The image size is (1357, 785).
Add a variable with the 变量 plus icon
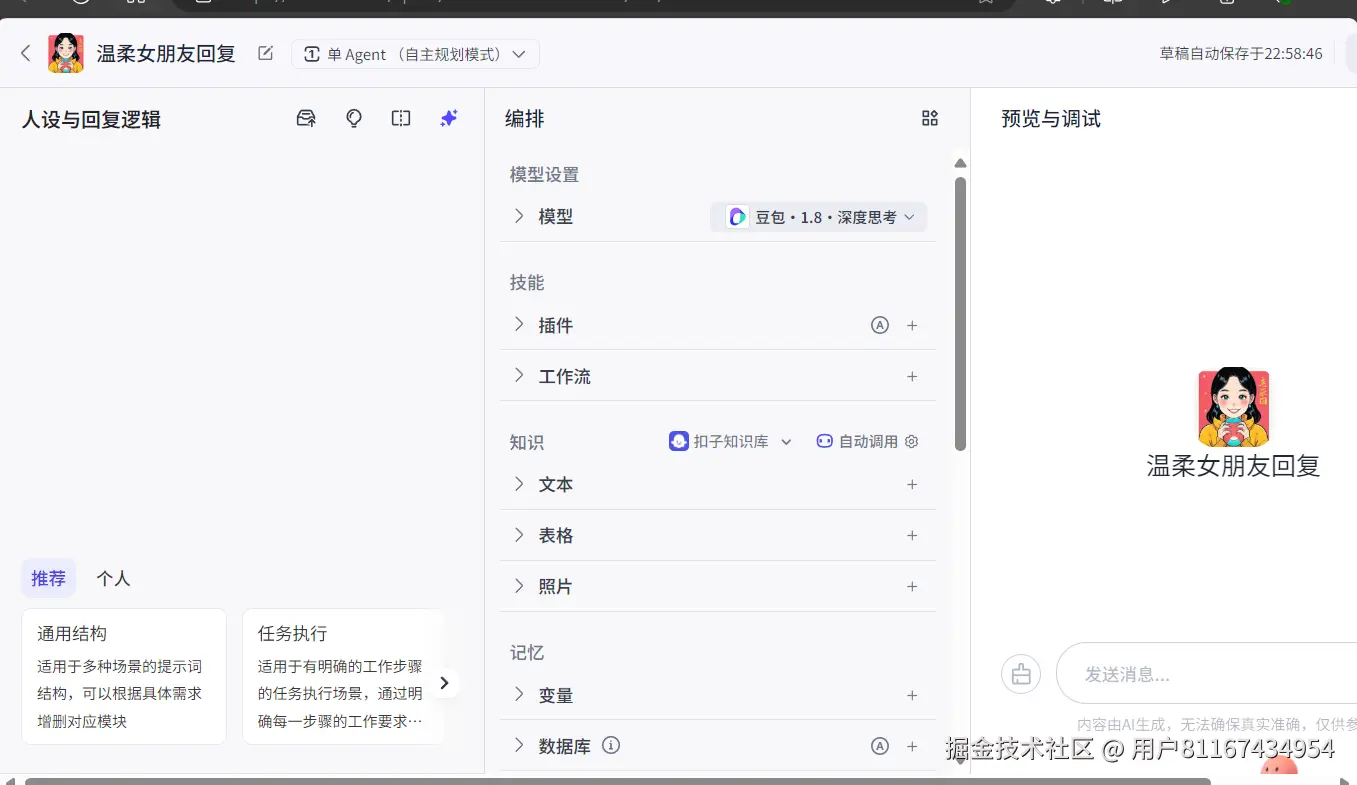(x=912, y=695)
